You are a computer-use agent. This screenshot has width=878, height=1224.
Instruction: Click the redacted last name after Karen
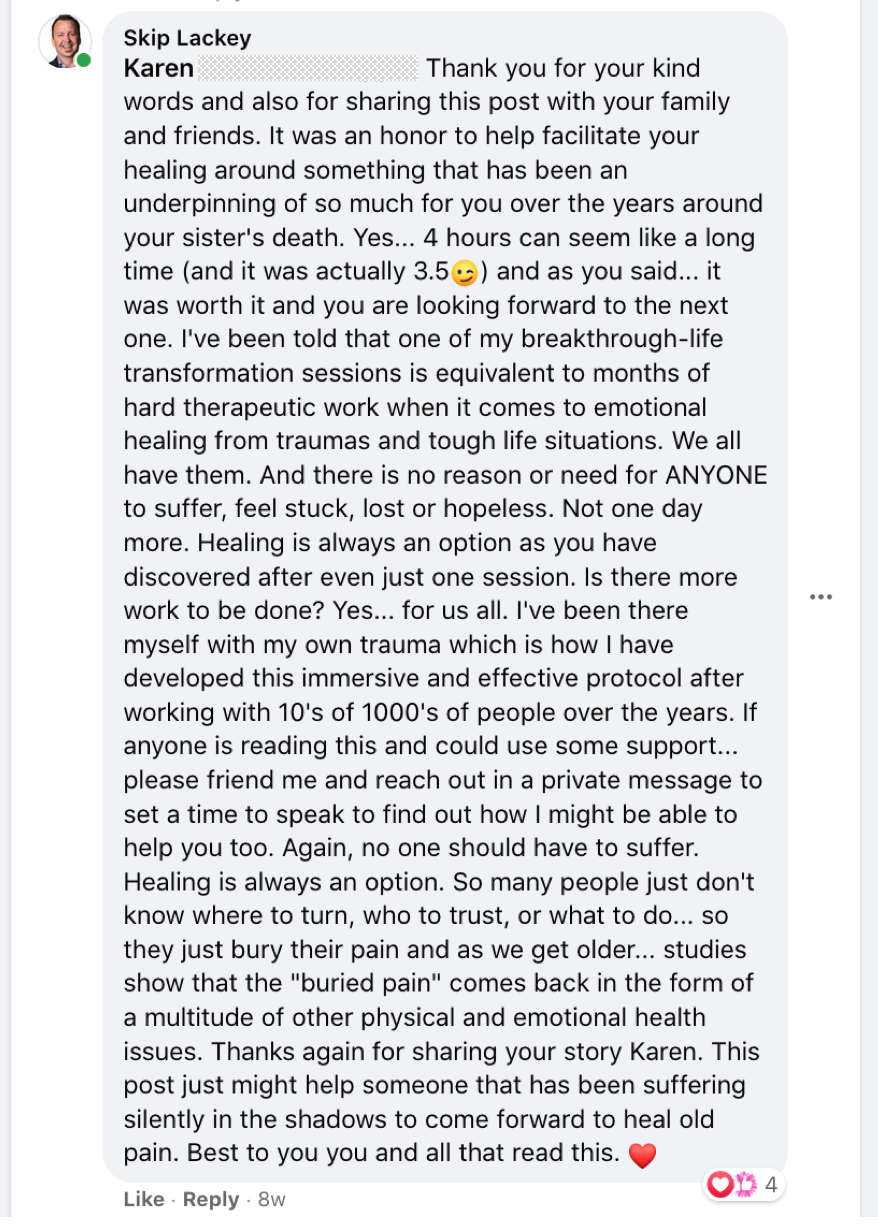coord(307,68)
